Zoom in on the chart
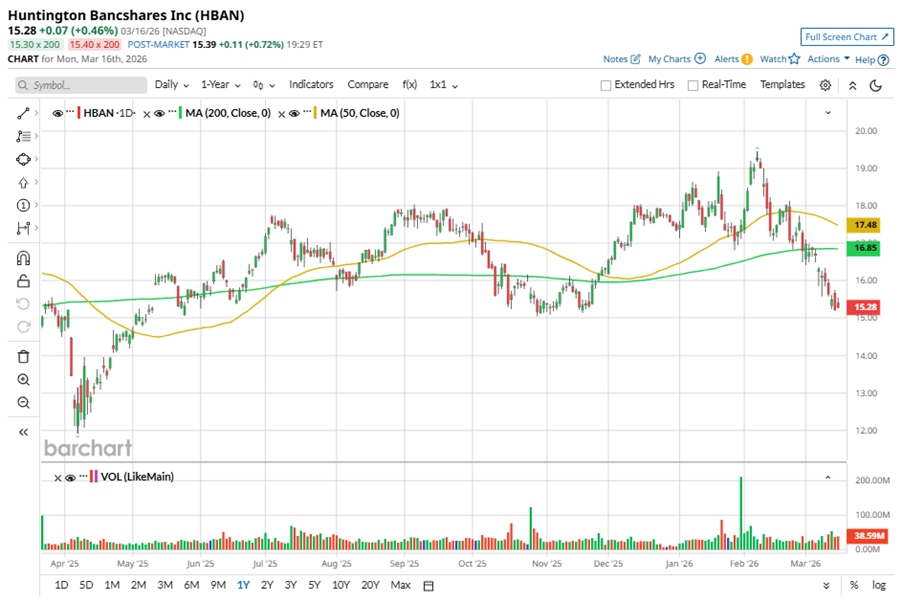 (23, 380)
